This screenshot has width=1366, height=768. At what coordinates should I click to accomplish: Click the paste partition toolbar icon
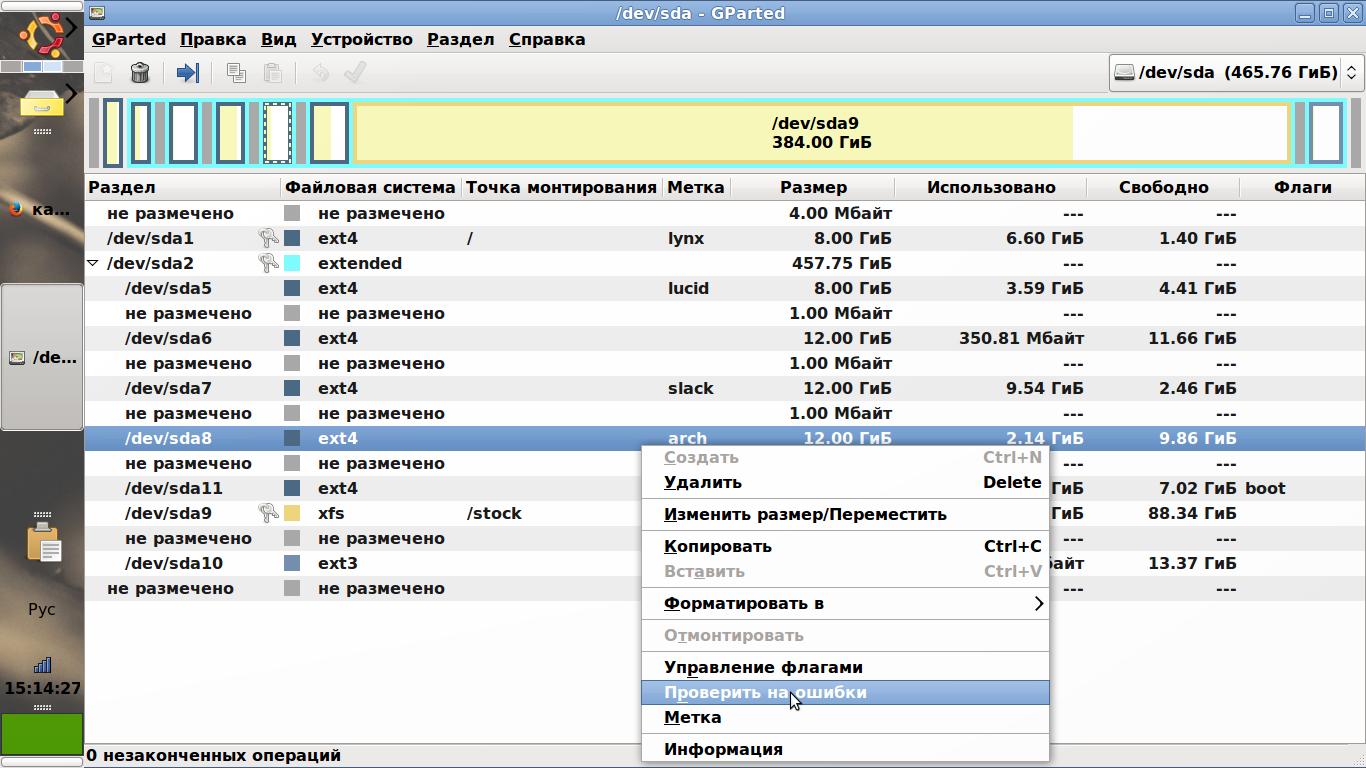(272, 73)
